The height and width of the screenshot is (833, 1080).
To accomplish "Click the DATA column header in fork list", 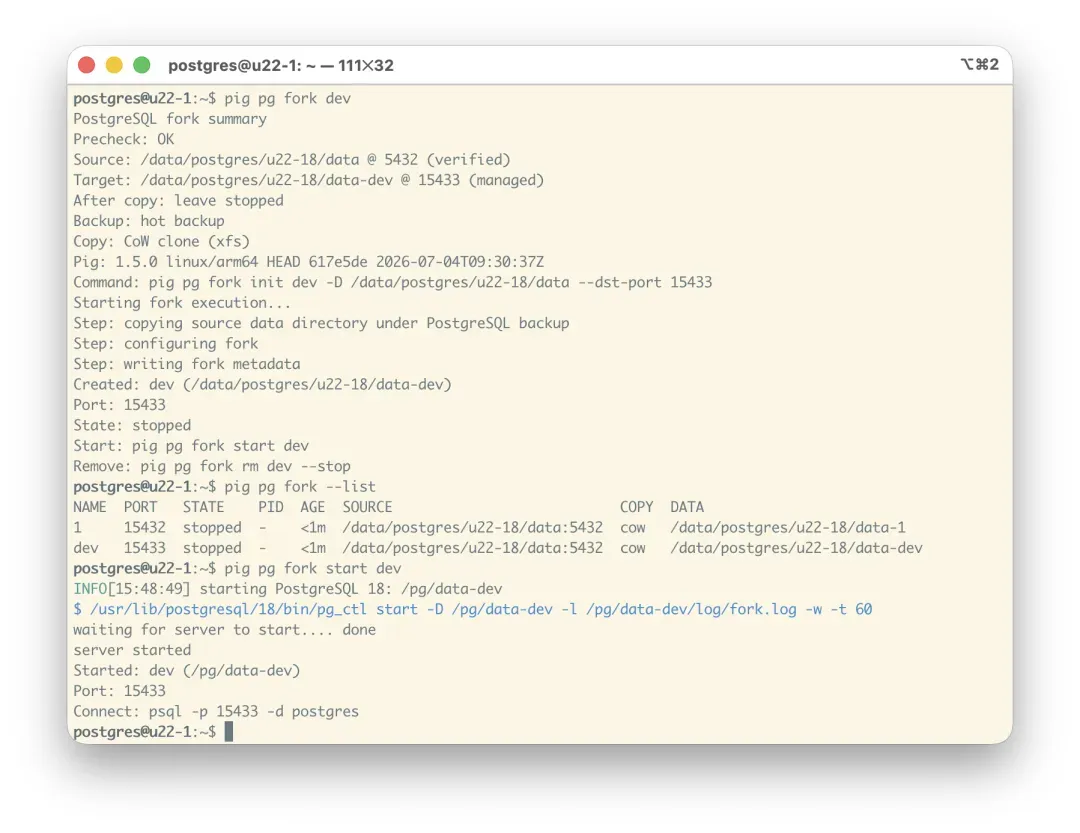I will (687, 507).
